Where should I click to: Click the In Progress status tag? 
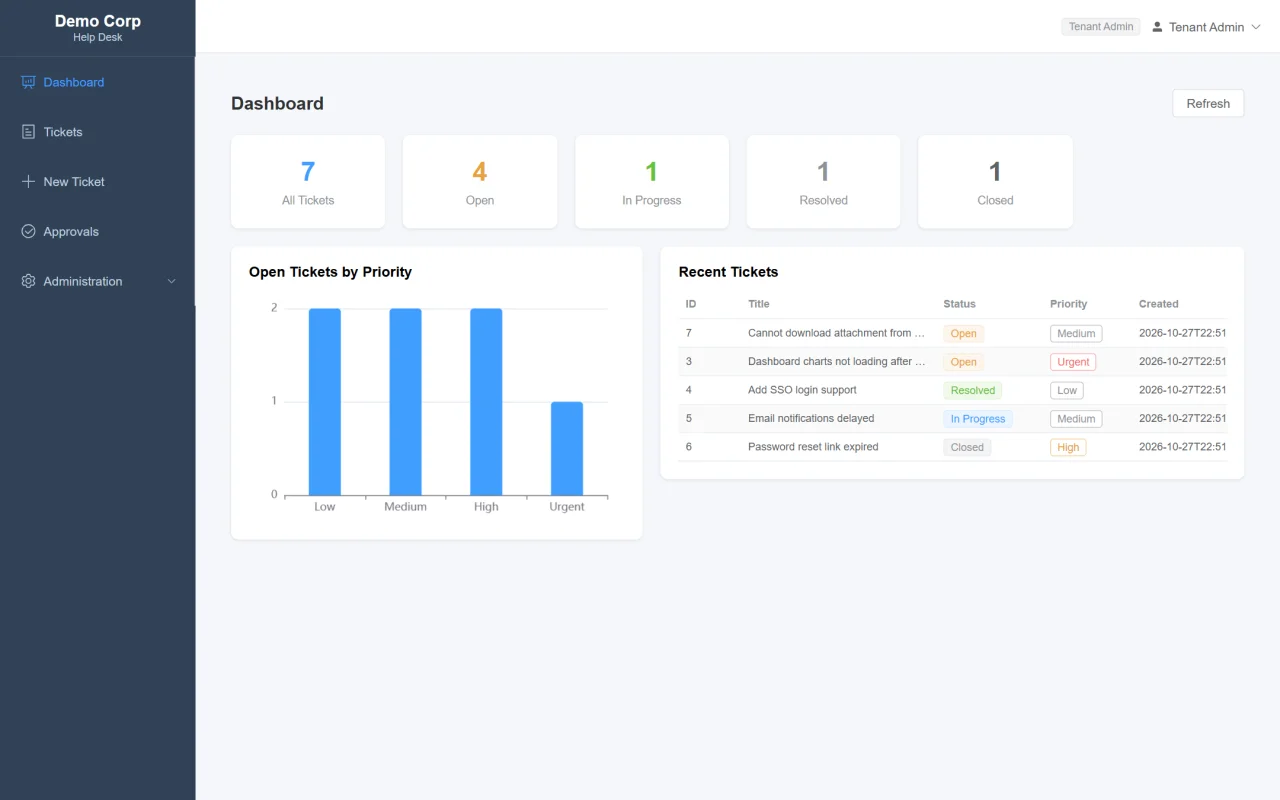[978, 419]
